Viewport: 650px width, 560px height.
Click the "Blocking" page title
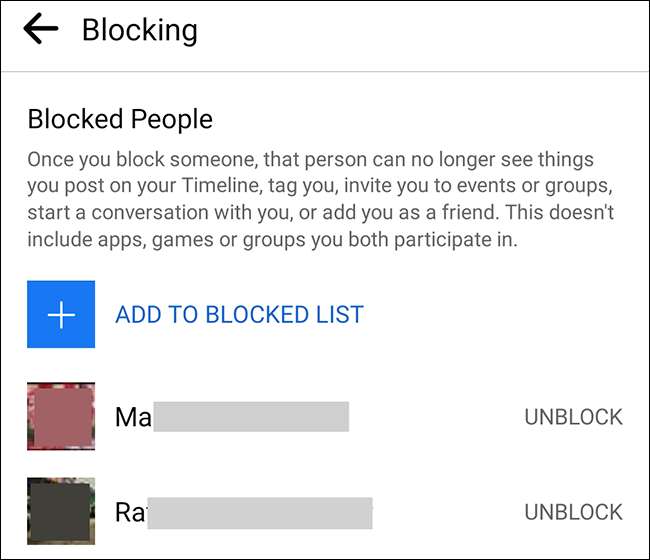point(139,30)
